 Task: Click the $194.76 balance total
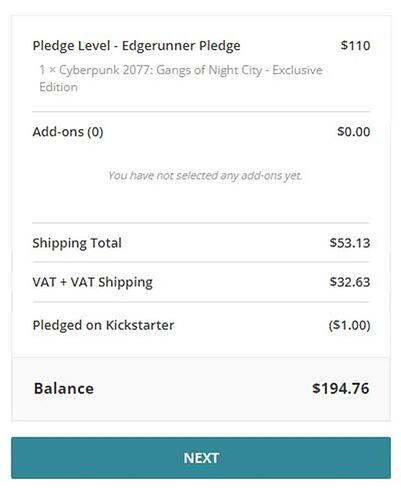pos(341,389)
